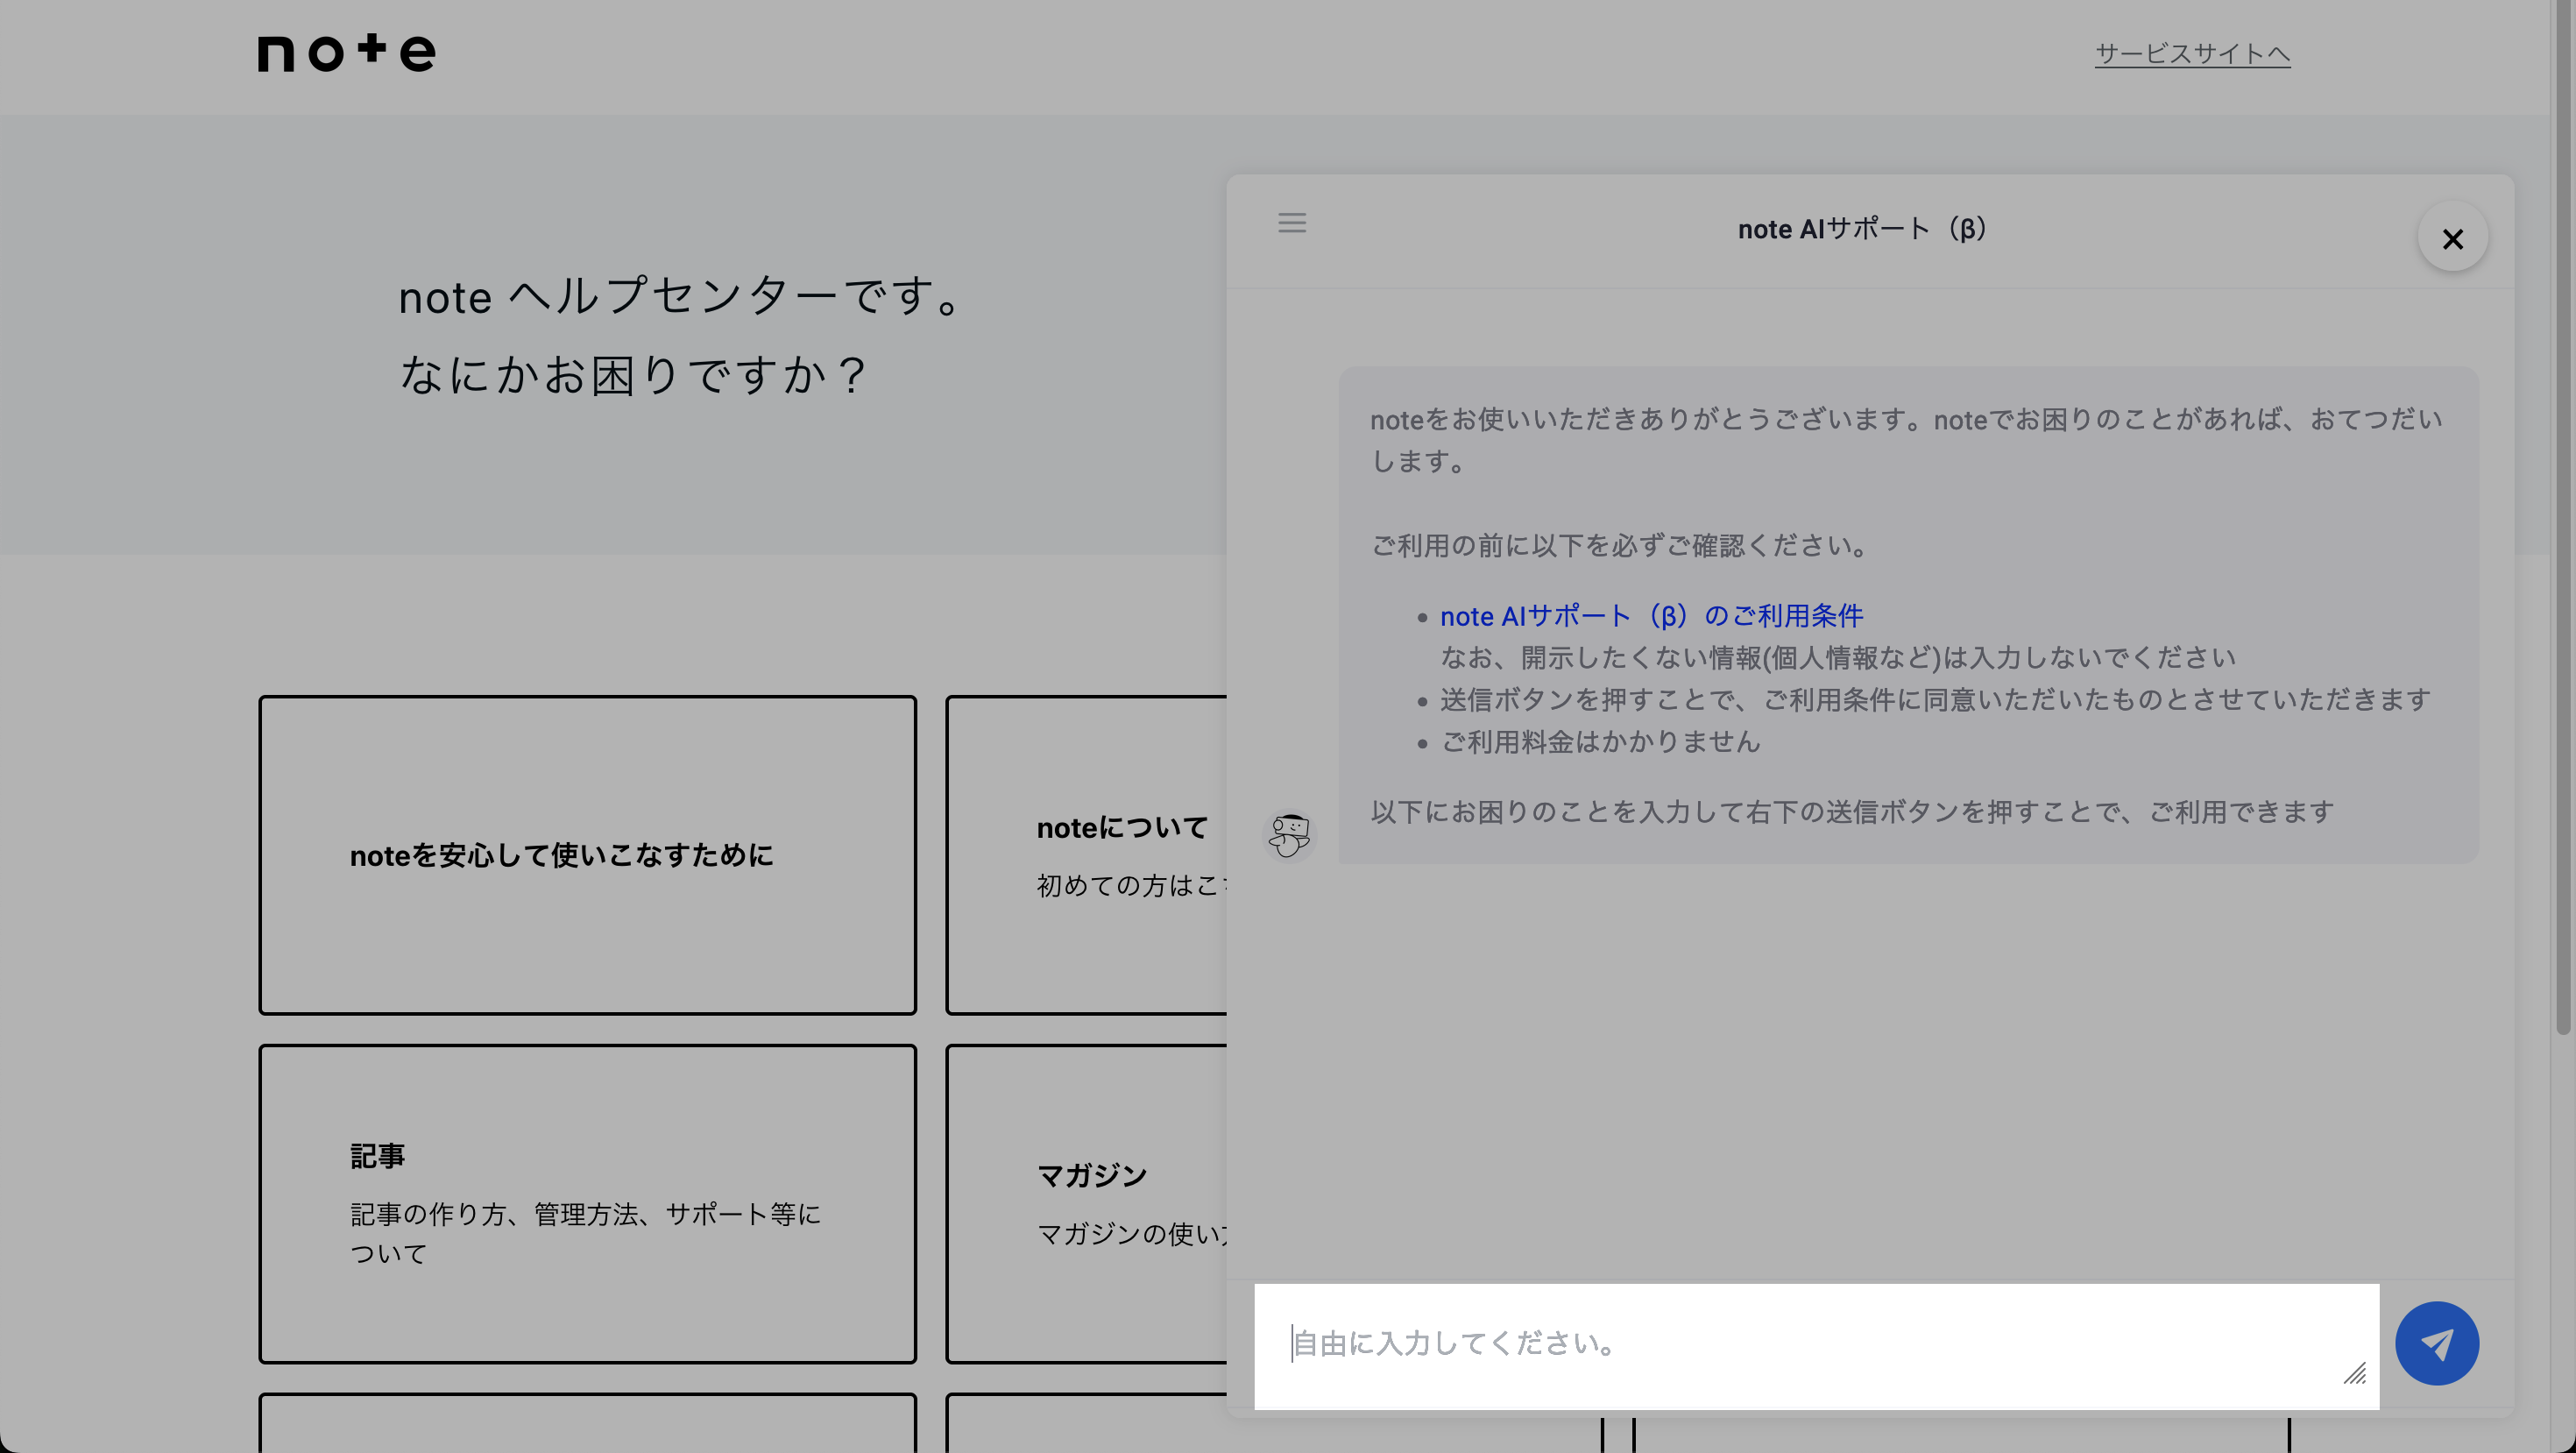The height and width of the screenshot is (1453, 2576).
Task: Open the noteを安心して使いこなすために card
Action: [x=587, y=855]
